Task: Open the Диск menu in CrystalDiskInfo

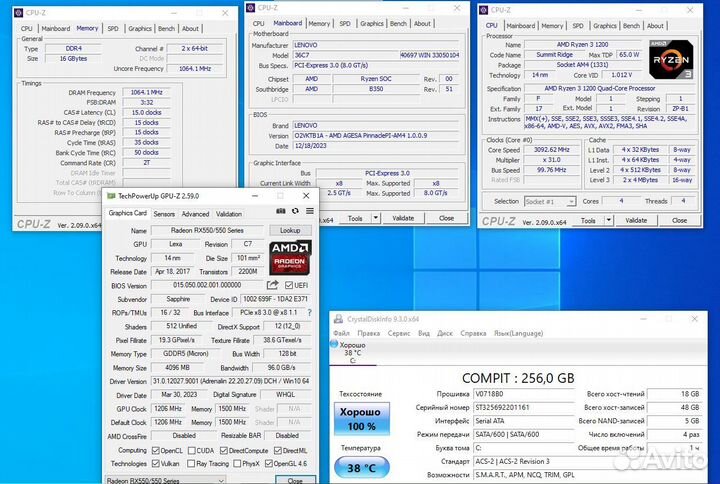Action: pos(444,333)
